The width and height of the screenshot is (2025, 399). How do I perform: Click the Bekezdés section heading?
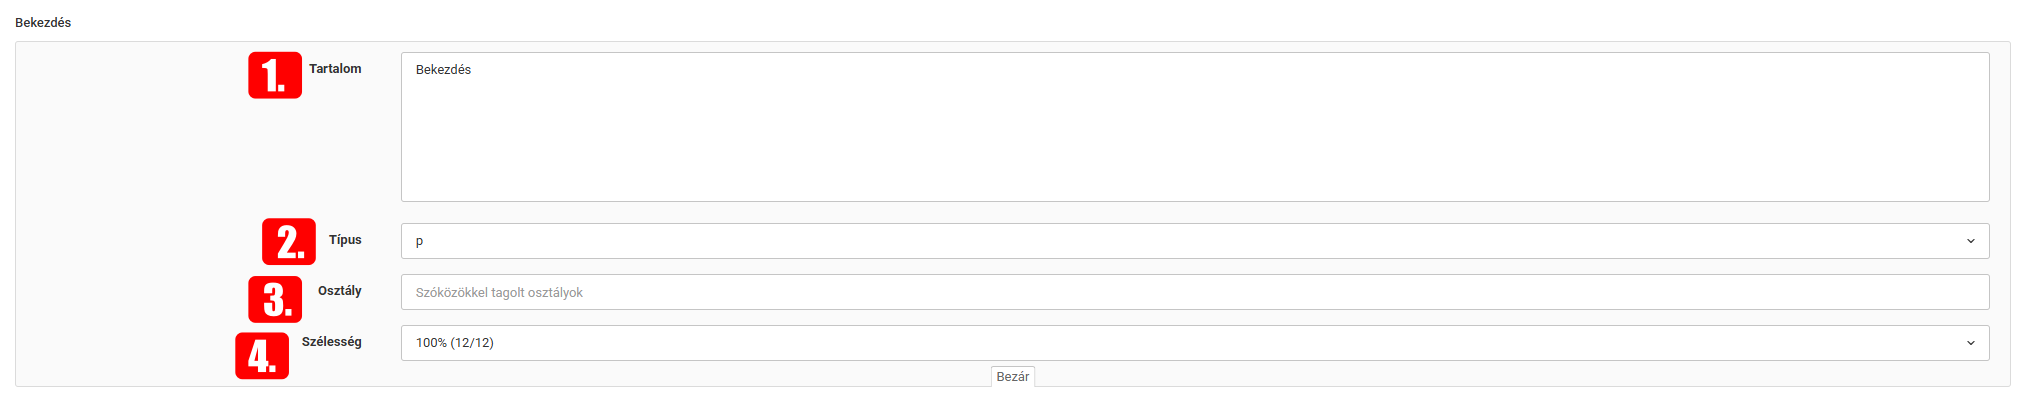pos(43,22)
